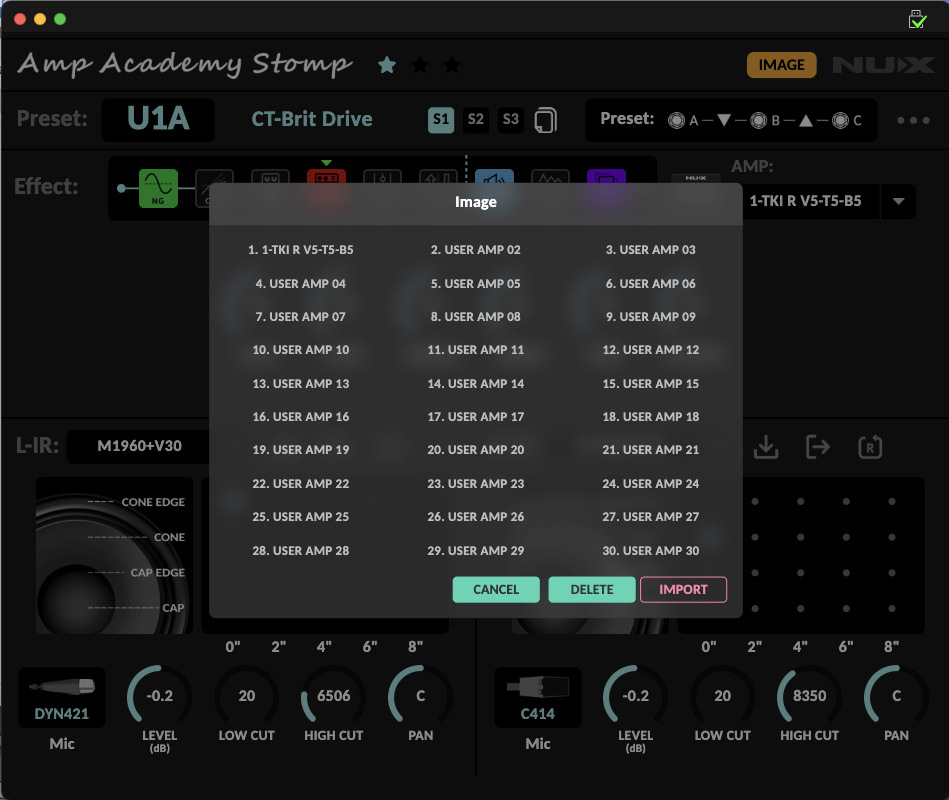Expand the AMP model dropdown arrow
This screenshot has height=800, width=949.
tap(898, 201)
